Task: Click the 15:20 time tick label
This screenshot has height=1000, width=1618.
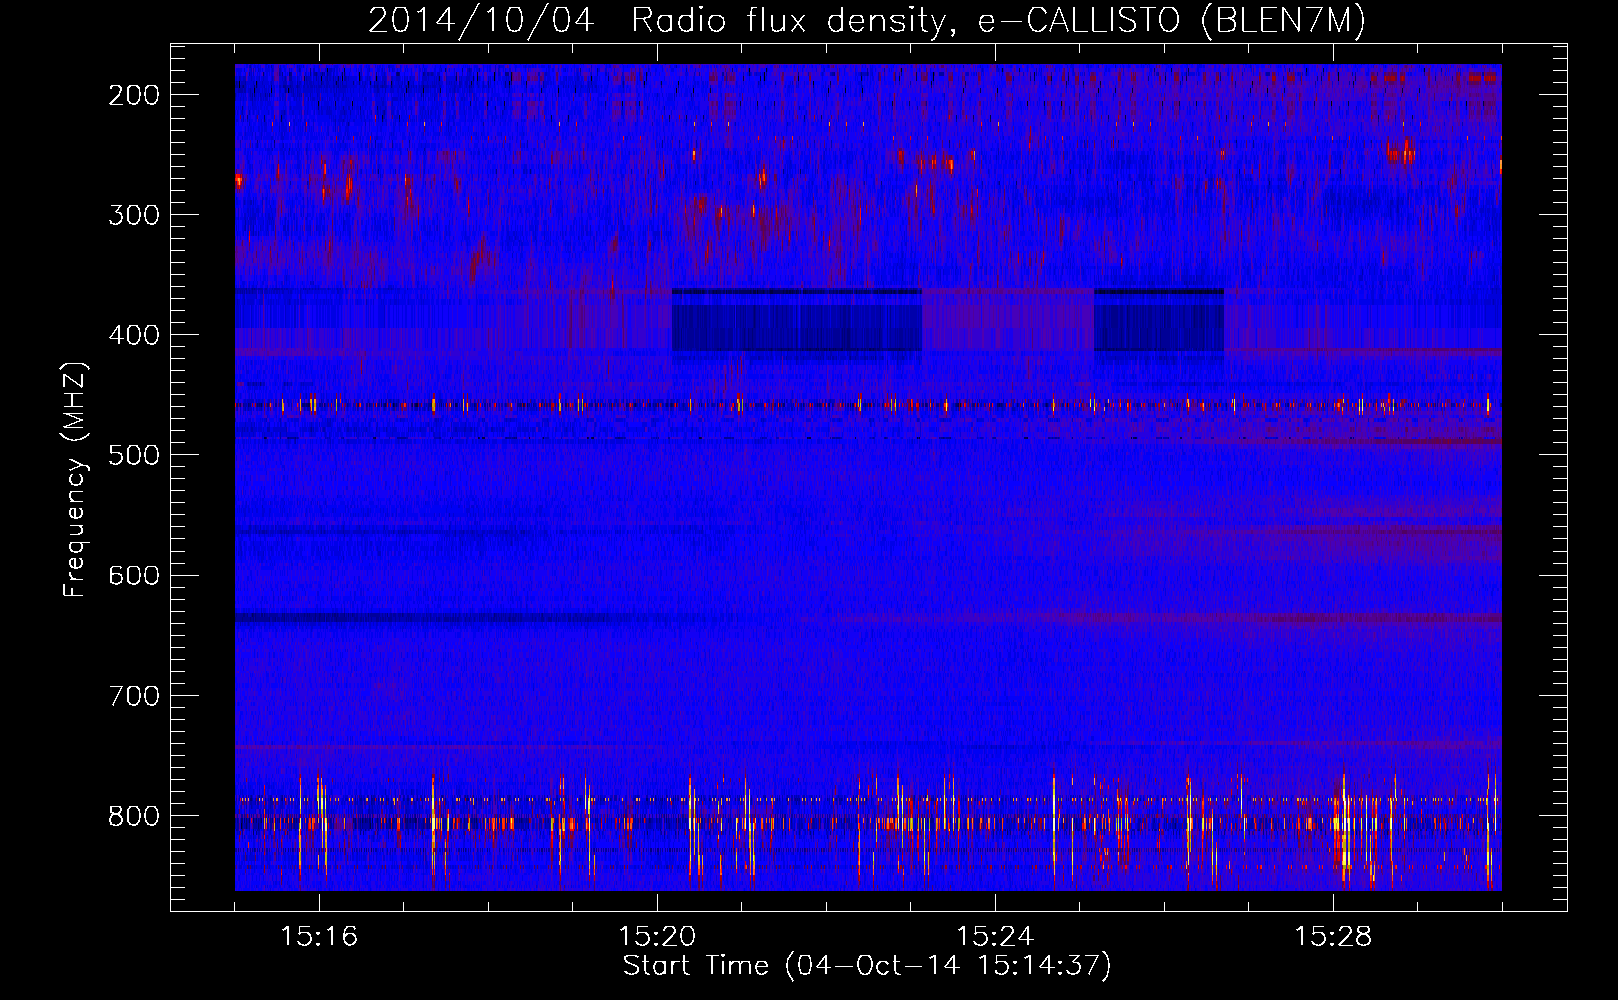Action: click(657, 937)
